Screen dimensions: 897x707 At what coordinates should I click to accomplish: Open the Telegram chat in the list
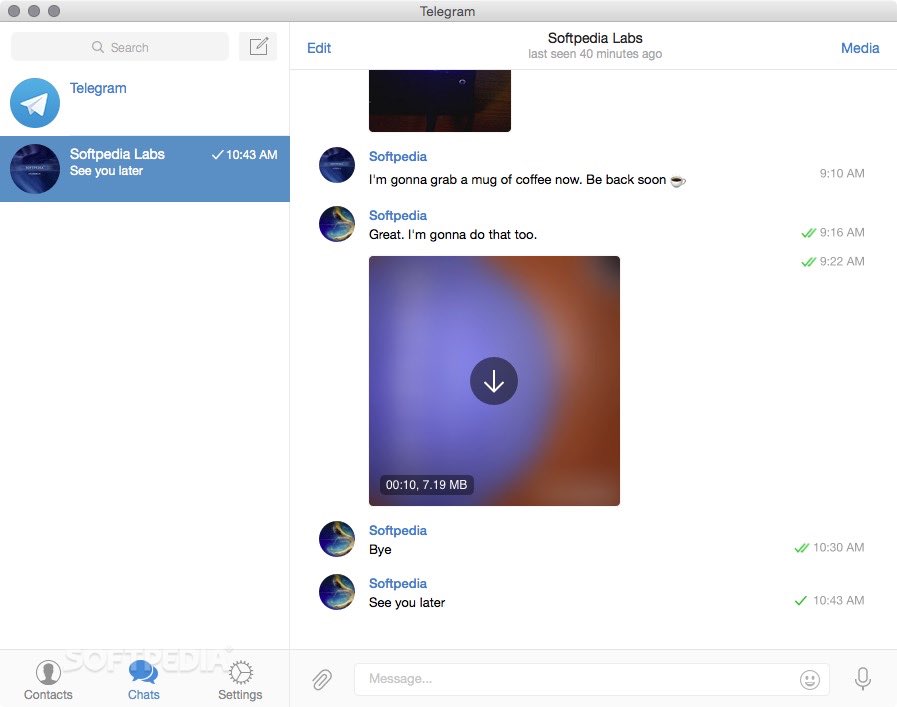pyautogui.click(x=145, y=103)
